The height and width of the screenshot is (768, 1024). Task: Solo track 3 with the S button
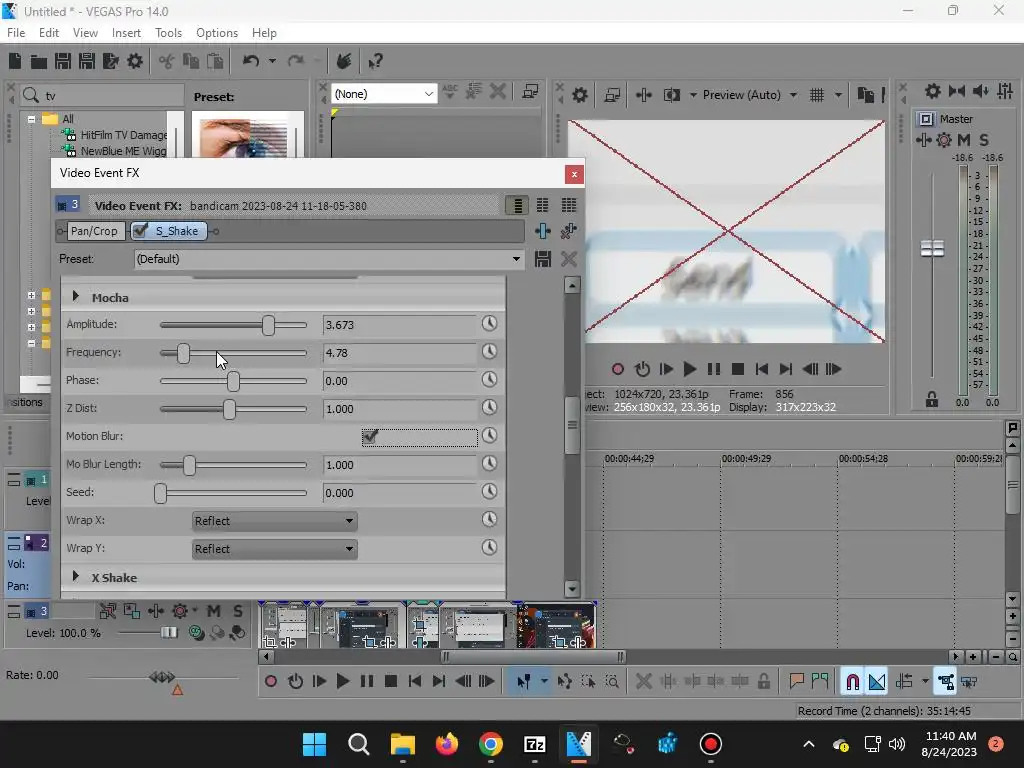pyautogui.click(x=238, y=611)
